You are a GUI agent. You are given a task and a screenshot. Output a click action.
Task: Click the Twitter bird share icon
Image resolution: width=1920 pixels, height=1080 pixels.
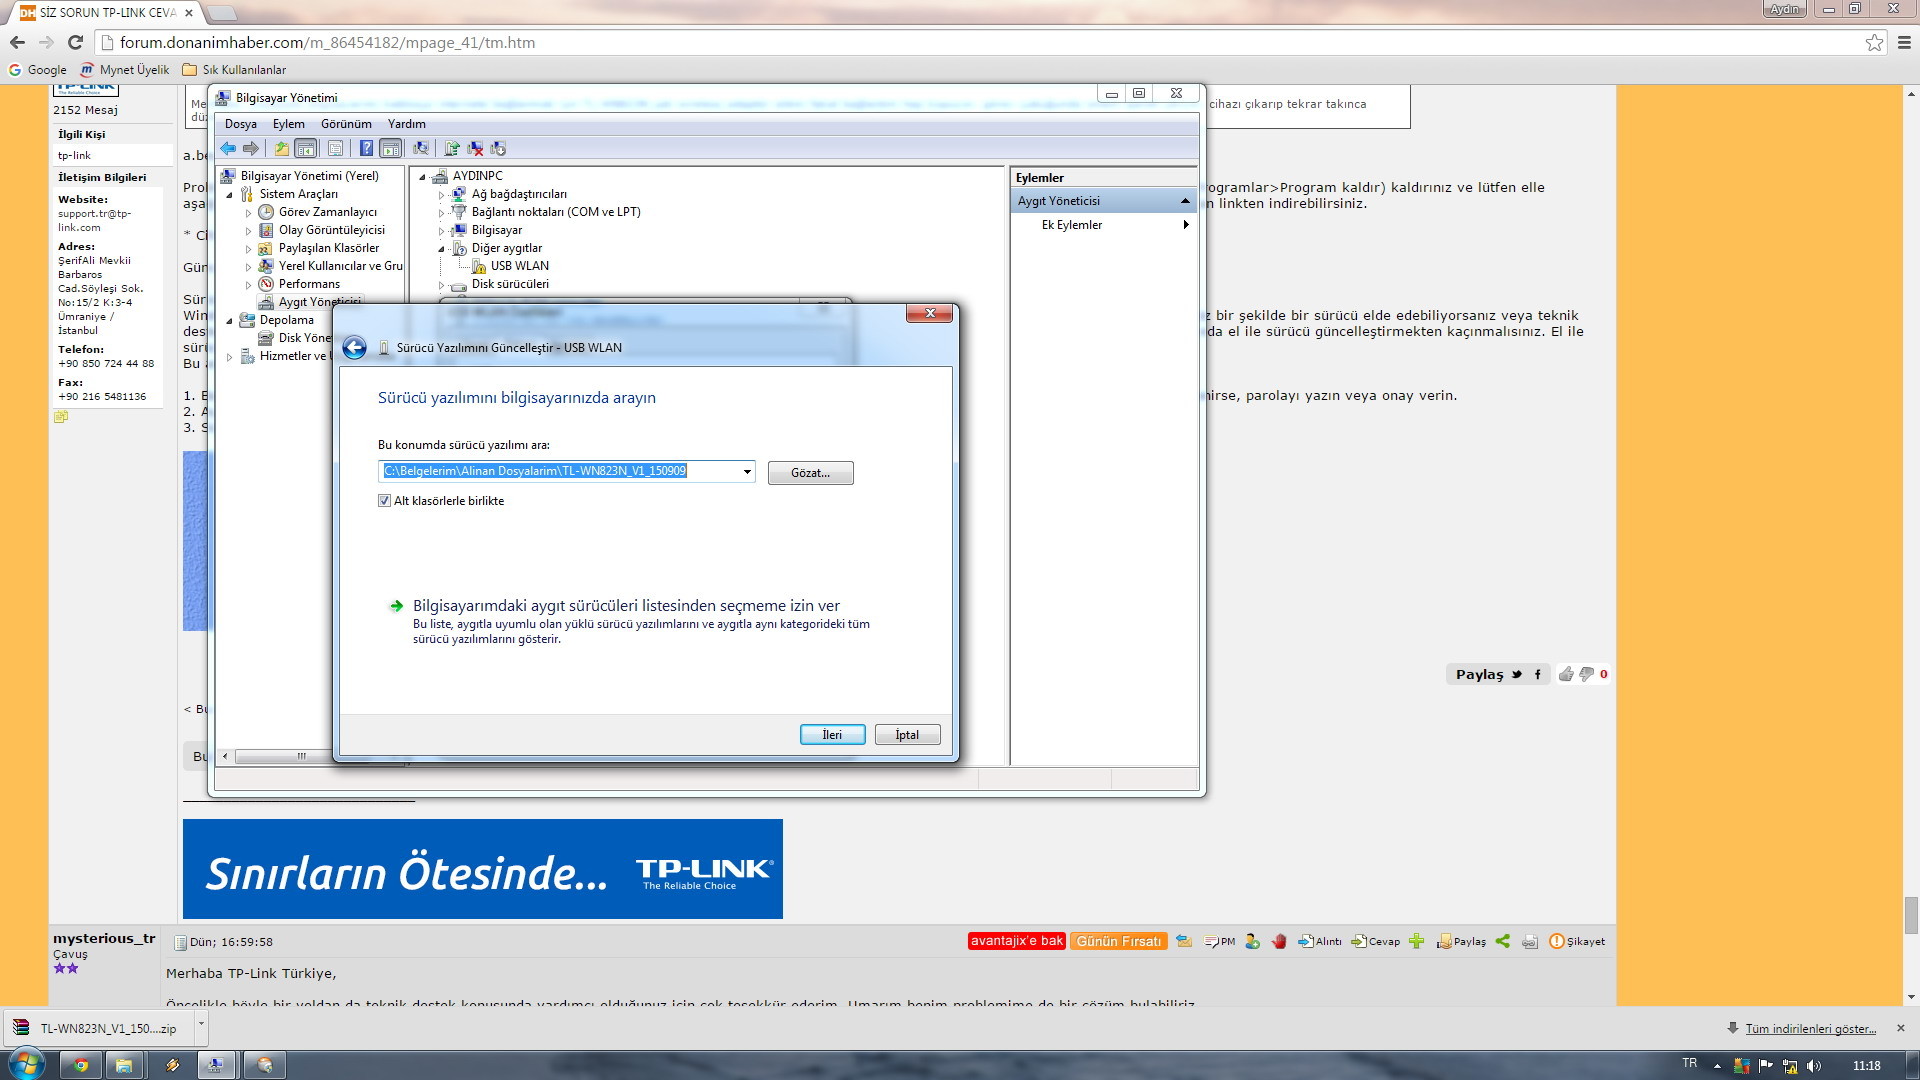(x=1517, y=674)
